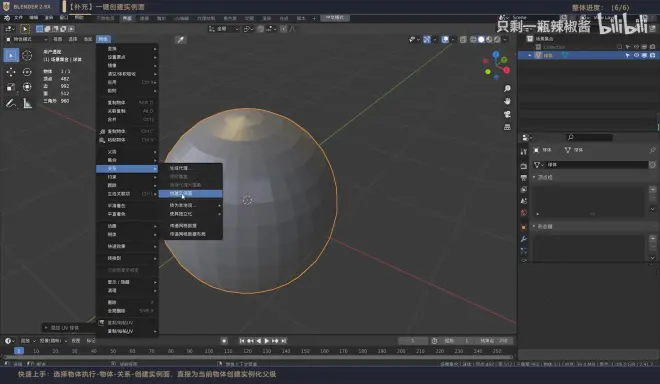Open the Parent submenu in Object menu
The width and height of the screenshot is (660, 384).
click(x=127, y=152)
